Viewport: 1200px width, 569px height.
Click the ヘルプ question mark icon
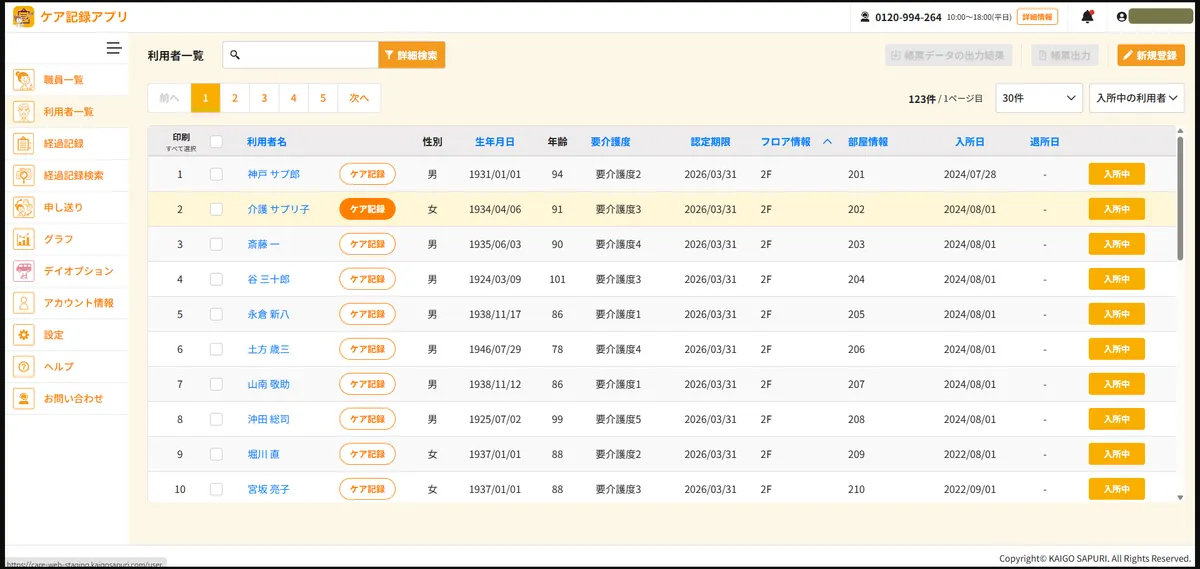point(24,367)
